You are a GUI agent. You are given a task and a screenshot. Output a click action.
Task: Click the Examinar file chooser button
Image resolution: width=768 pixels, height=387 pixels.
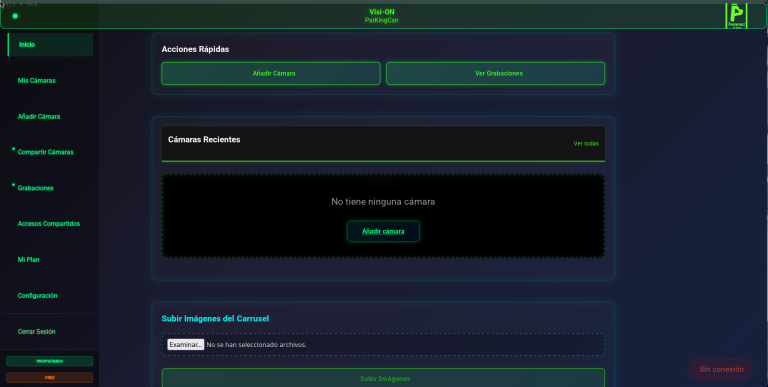(186, 344)
